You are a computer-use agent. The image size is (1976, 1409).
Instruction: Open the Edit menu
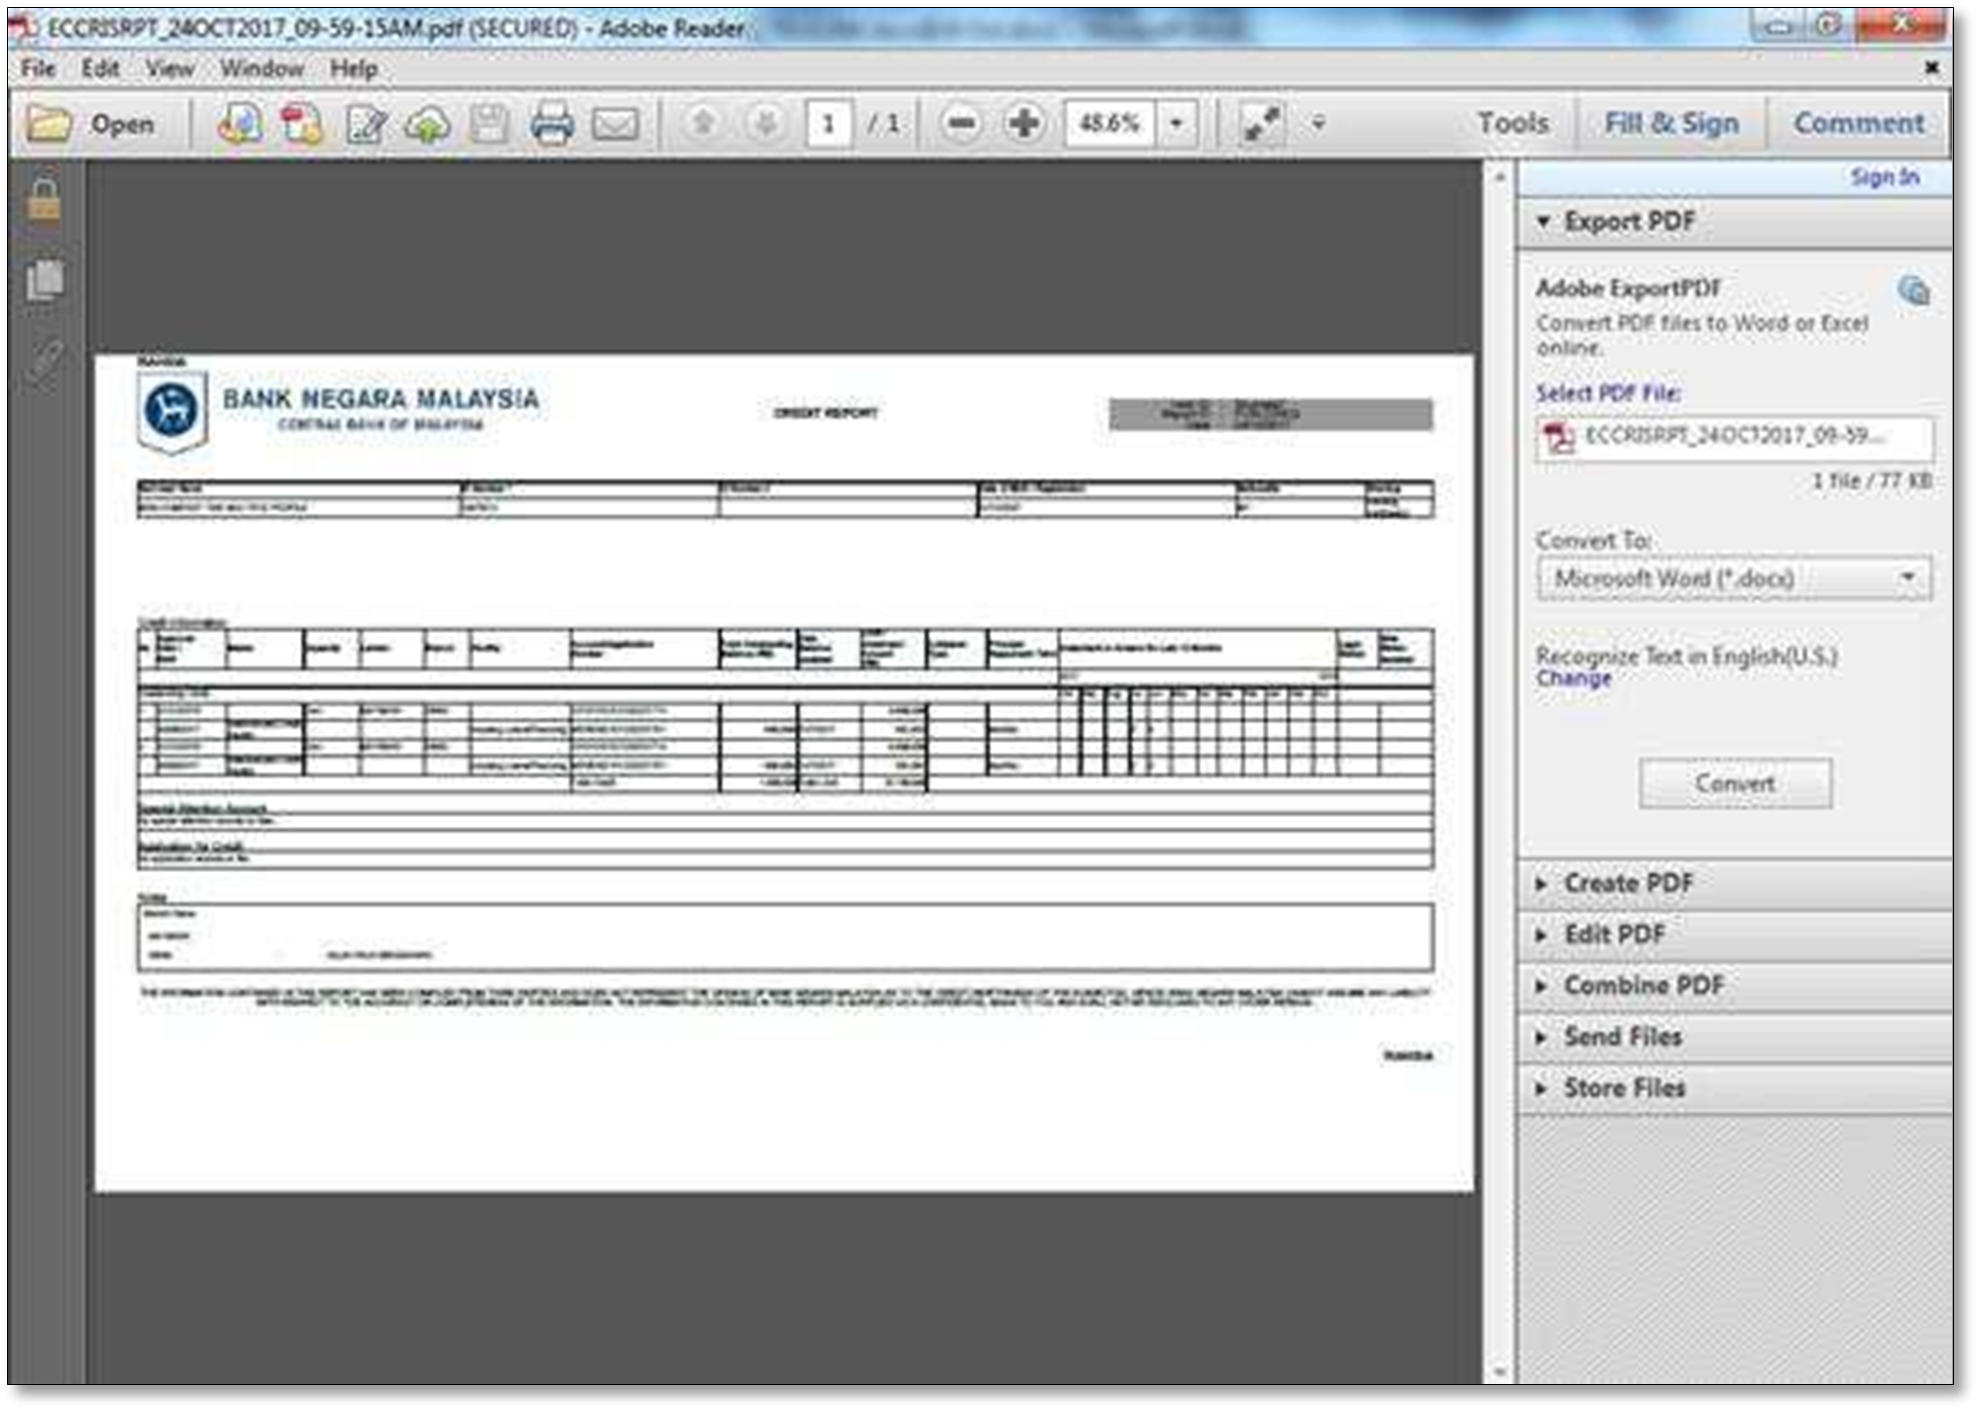[100, 68]
